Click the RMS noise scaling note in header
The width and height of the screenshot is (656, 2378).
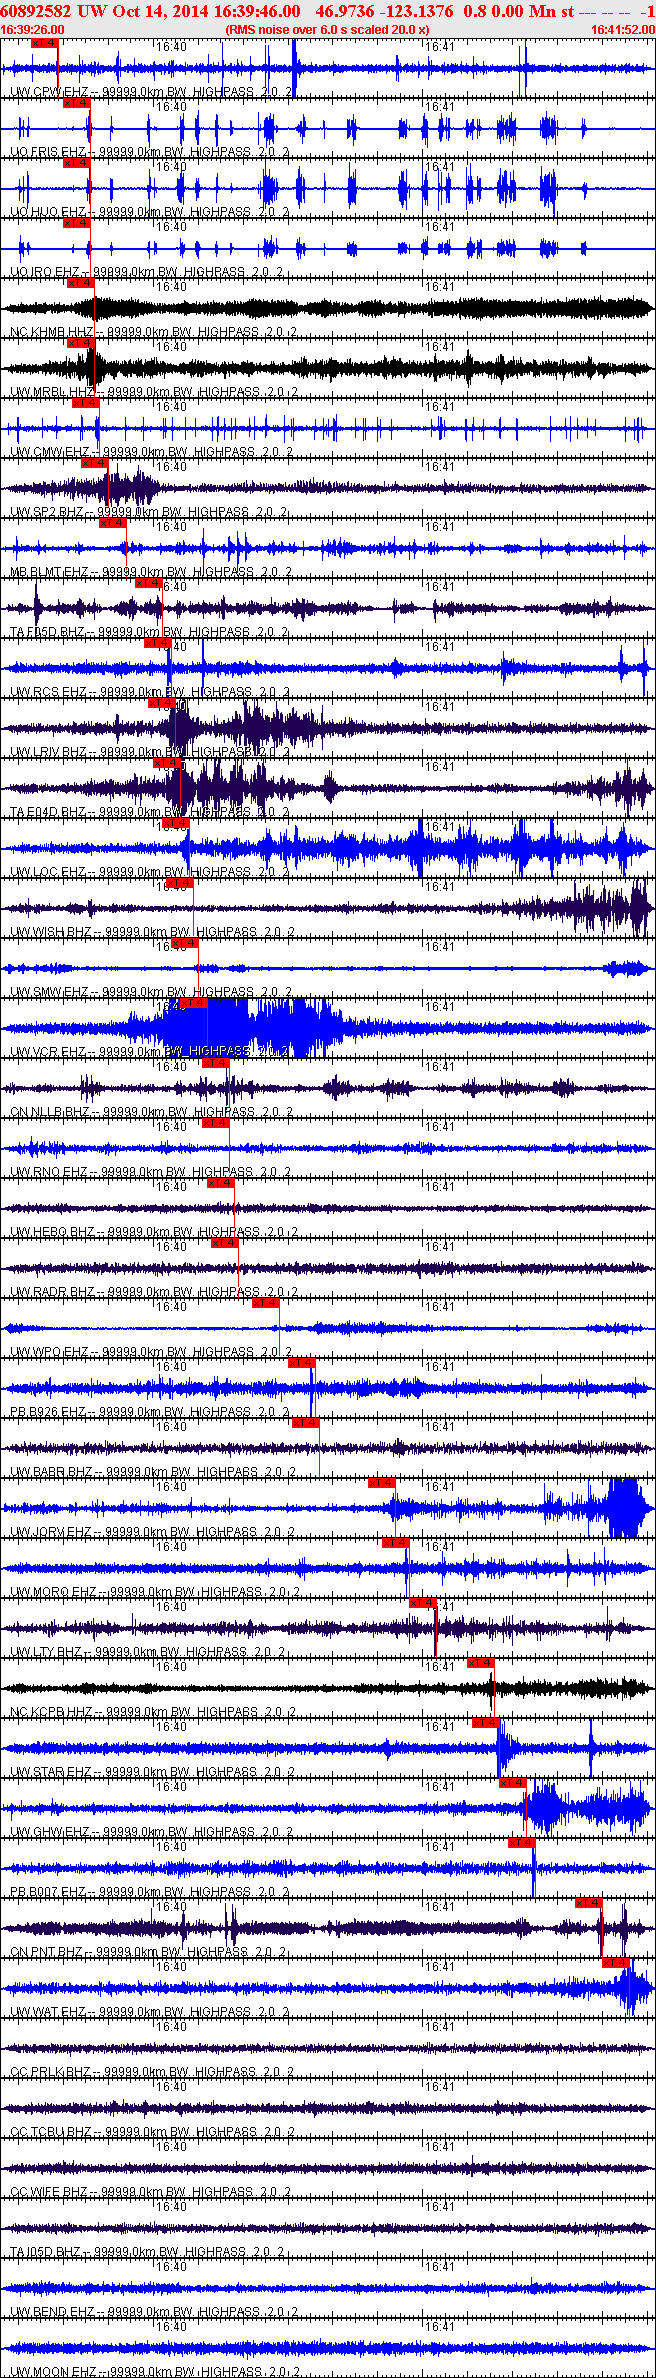328,30
